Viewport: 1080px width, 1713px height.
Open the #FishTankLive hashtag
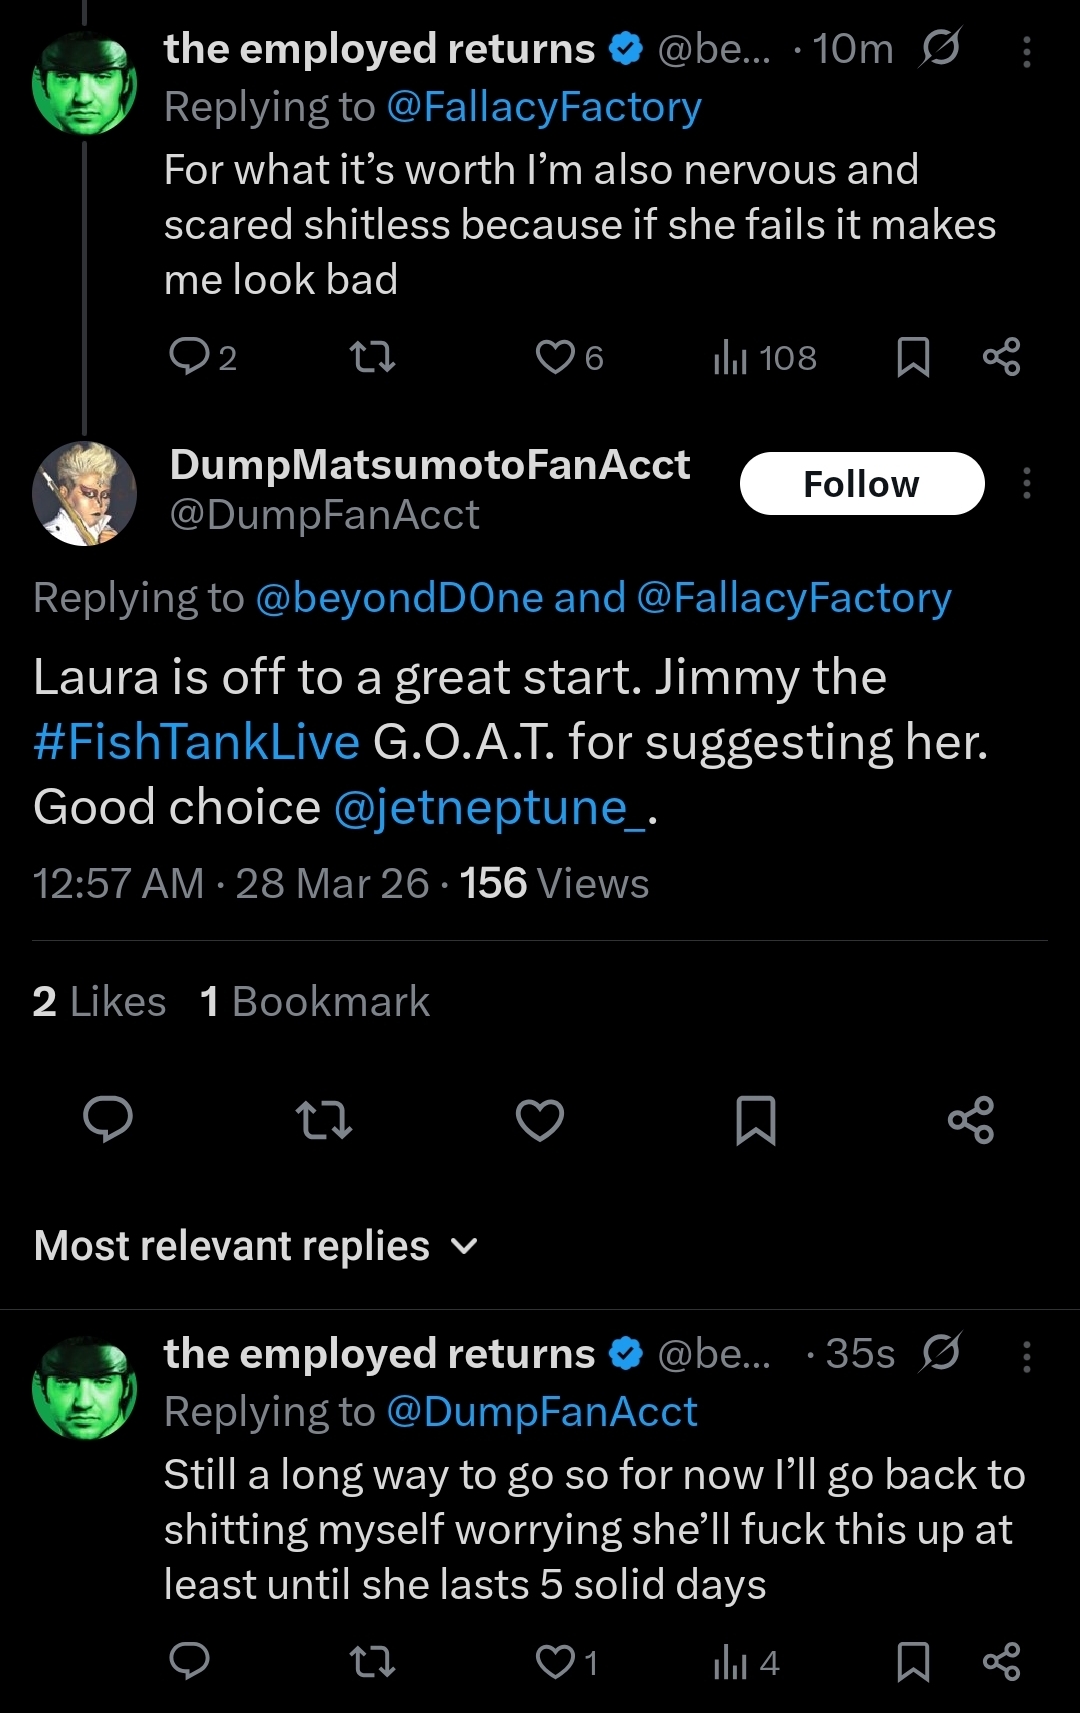pos(196,742)
